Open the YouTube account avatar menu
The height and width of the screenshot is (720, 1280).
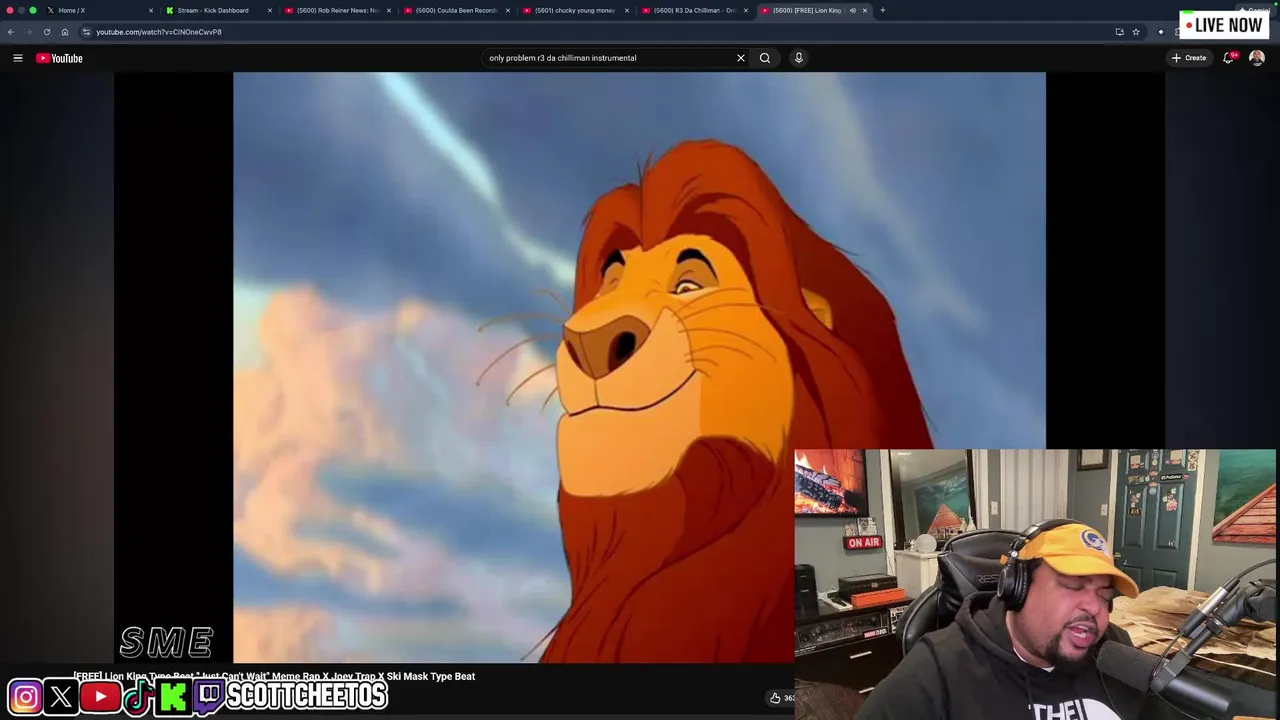click(1257, 58)
